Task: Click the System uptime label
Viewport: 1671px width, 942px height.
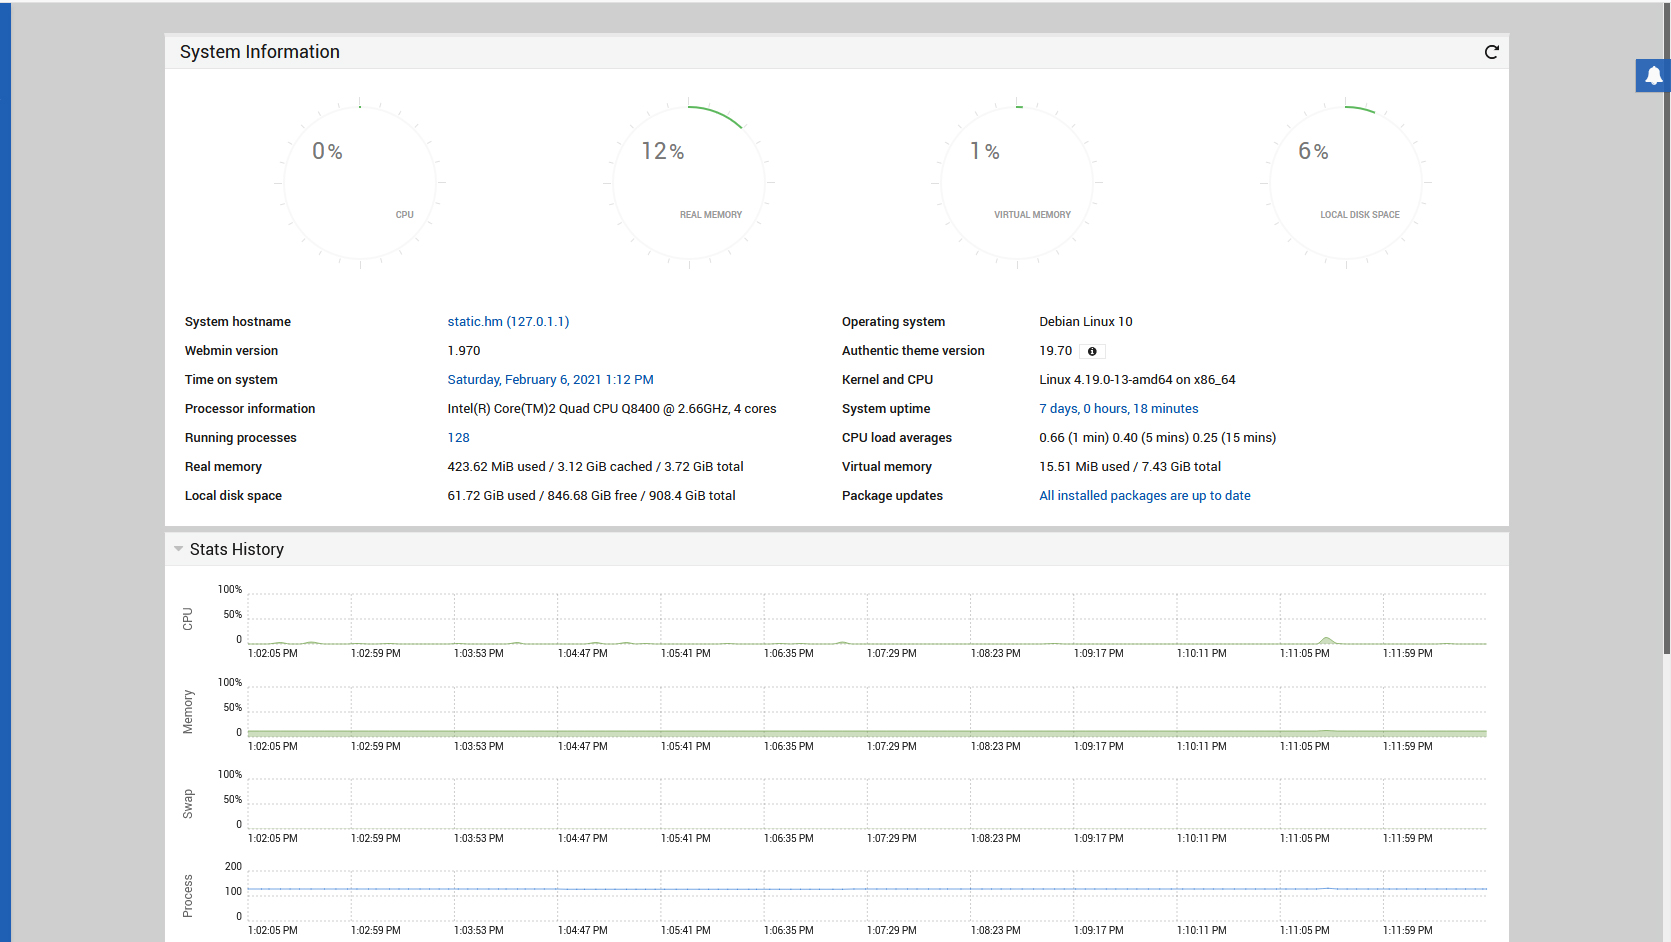Action: point(886,409)
